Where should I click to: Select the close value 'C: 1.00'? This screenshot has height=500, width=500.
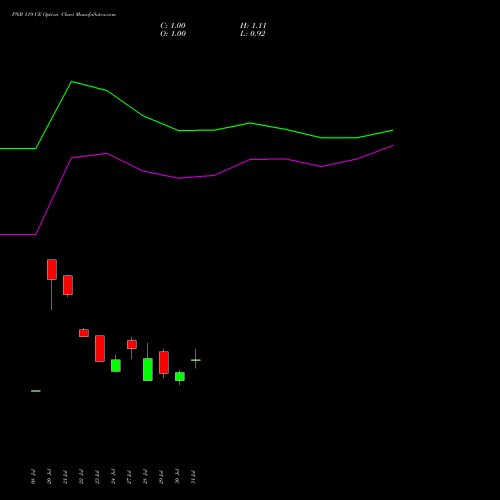tap(173, 26)
